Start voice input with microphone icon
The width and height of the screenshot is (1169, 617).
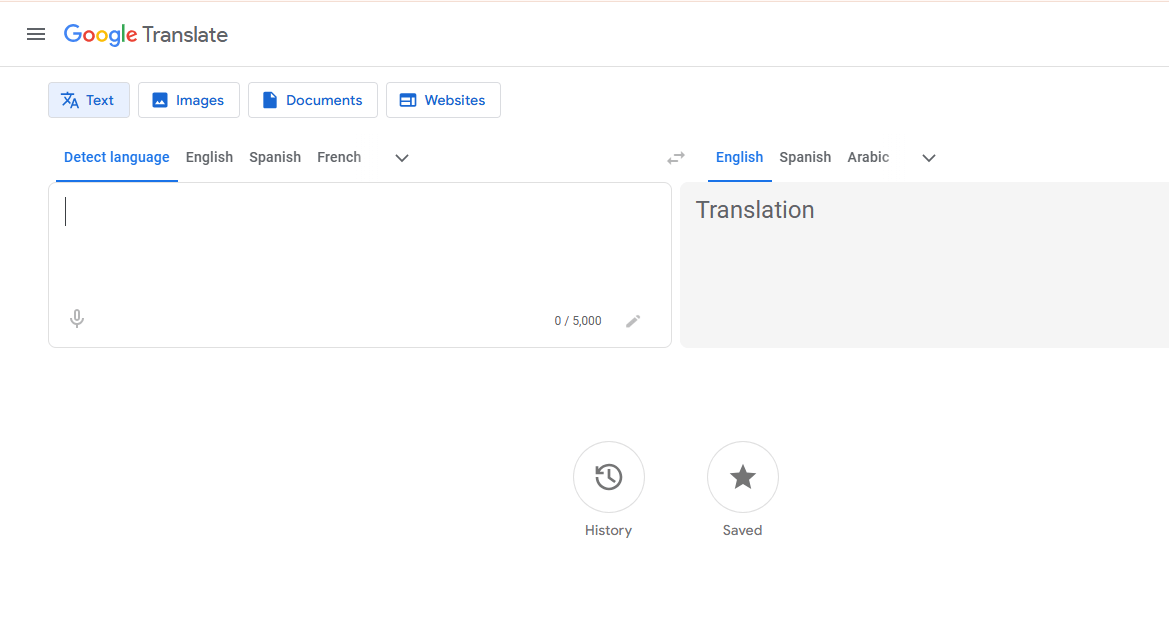click(x=77, y=319)
